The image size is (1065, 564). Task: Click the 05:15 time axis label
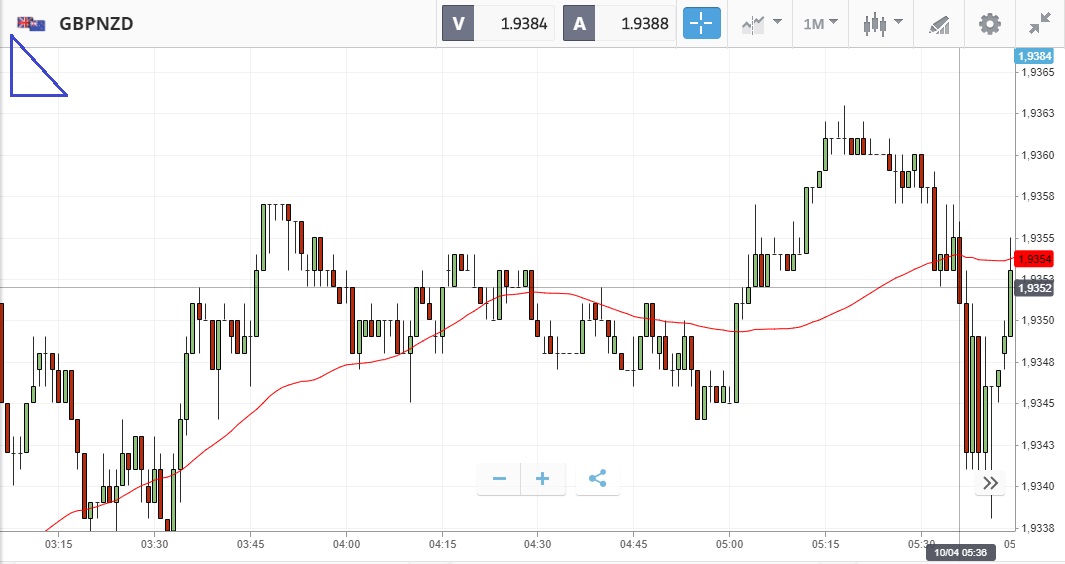825,544
